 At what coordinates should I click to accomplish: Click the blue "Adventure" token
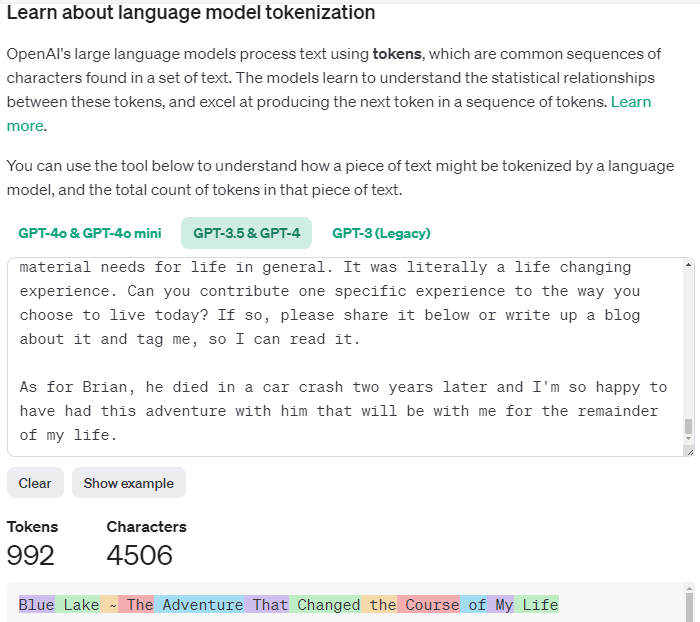point(202,604)
